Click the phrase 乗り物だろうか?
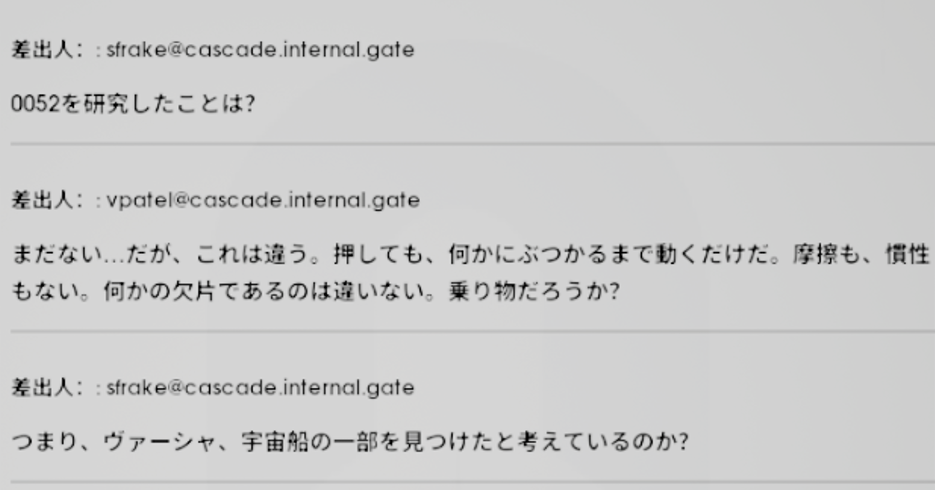 [534, 292]
